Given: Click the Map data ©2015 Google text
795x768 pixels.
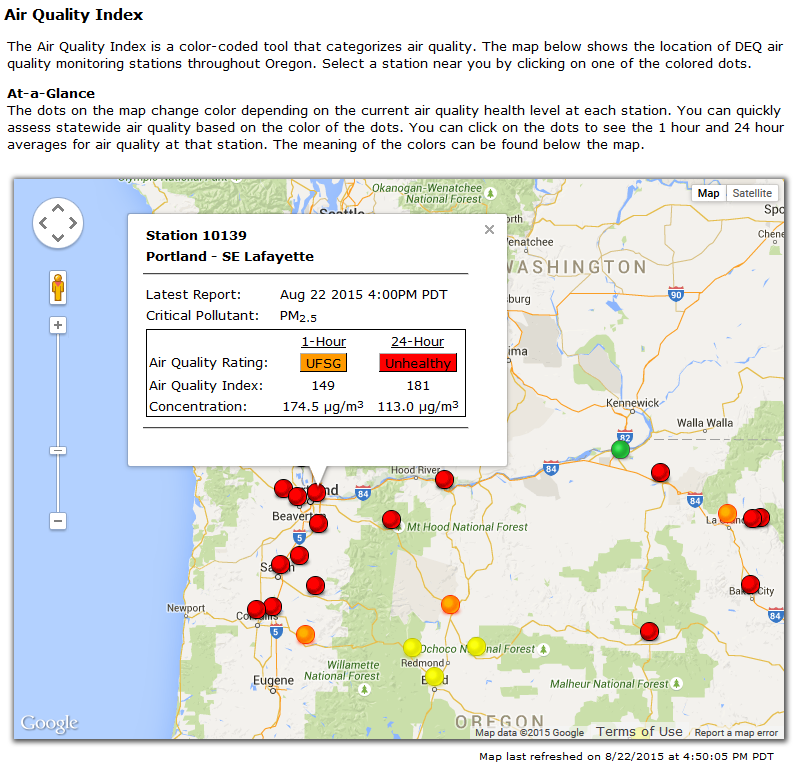Looking at the screenshot, I should [x=529, y=733].
